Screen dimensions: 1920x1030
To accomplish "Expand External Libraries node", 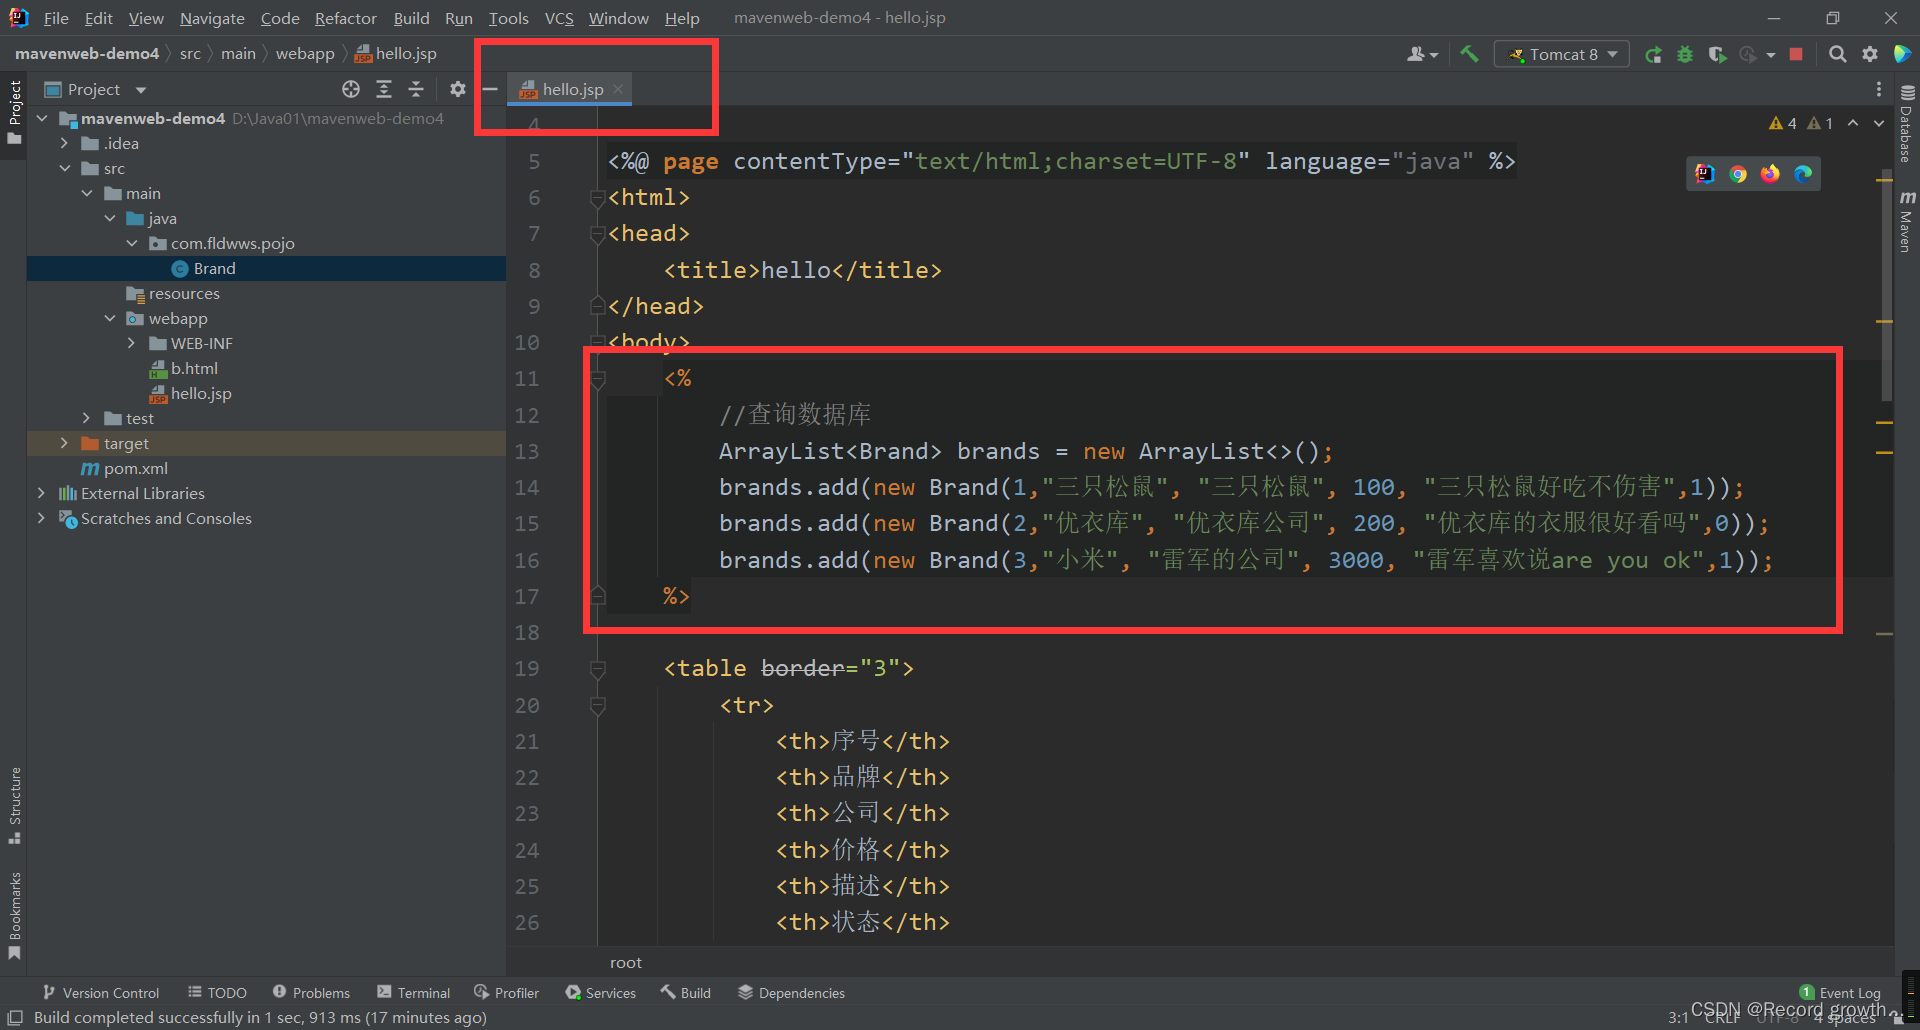I will (x=41, y=493).
